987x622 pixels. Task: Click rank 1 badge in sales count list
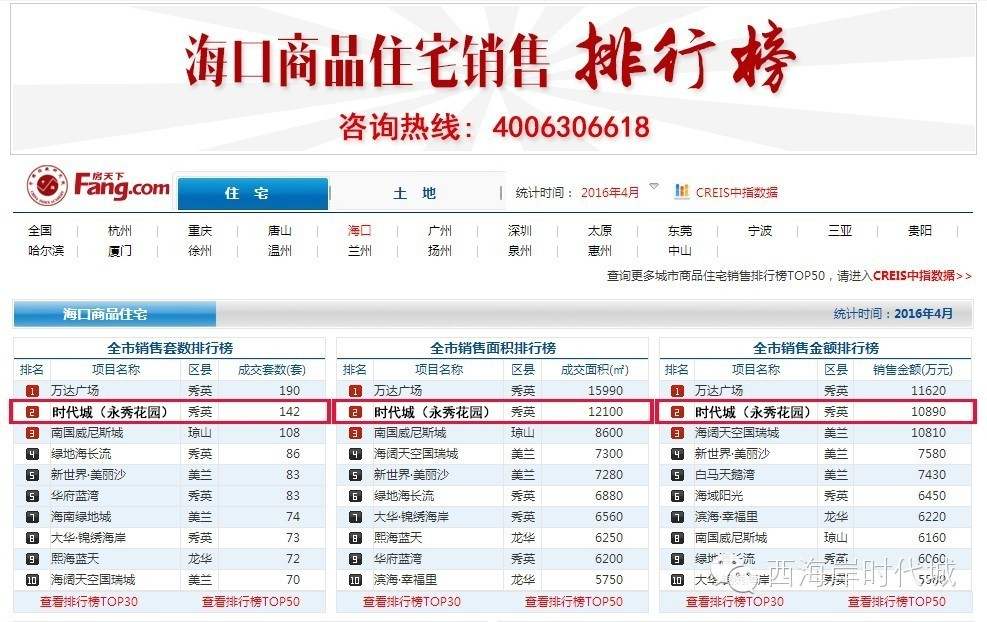tap(32, 391)
